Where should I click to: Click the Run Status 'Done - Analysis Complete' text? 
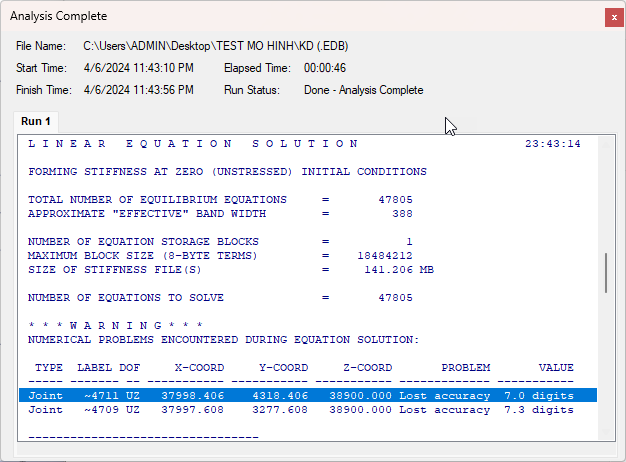[363, 90]
